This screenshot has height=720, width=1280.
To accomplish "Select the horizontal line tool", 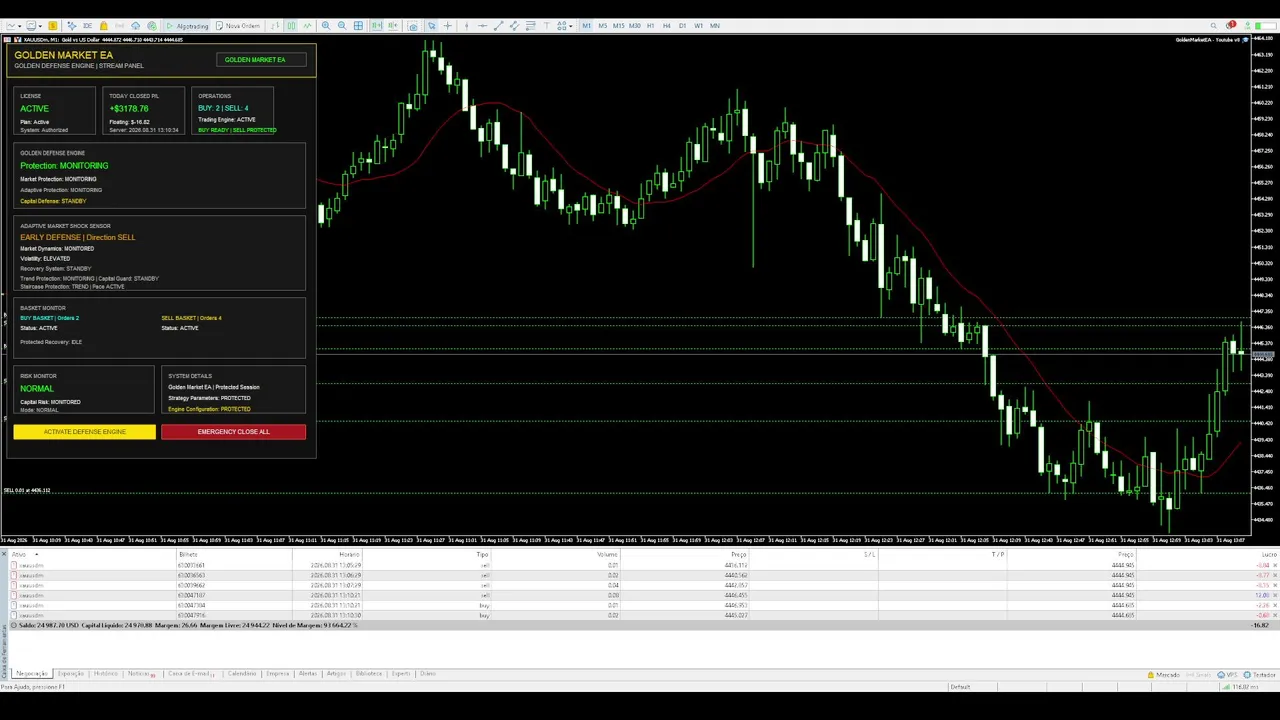I will click(x=483, y=26).
